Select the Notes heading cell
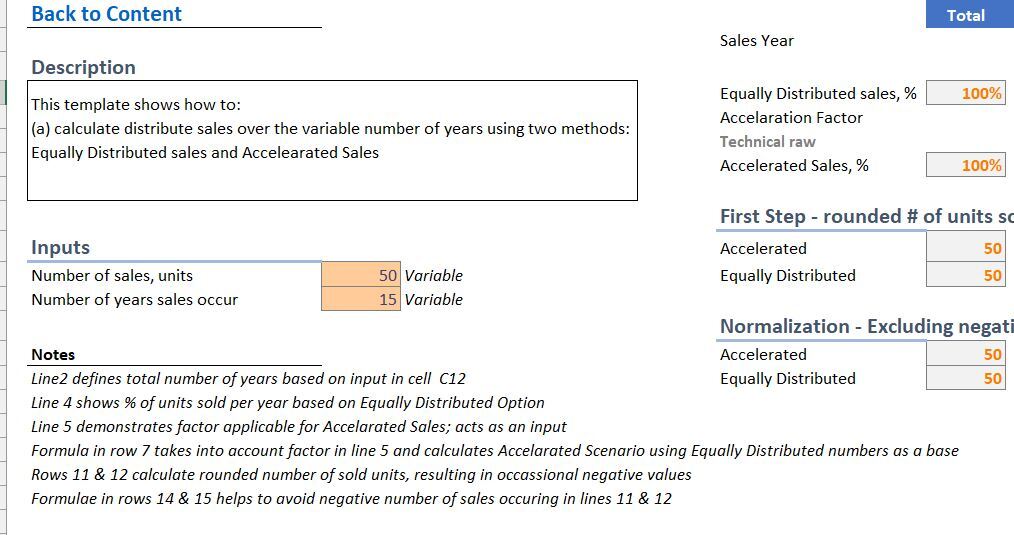The height and width of the screenshot is (535, 1014). tap(53, 354)
